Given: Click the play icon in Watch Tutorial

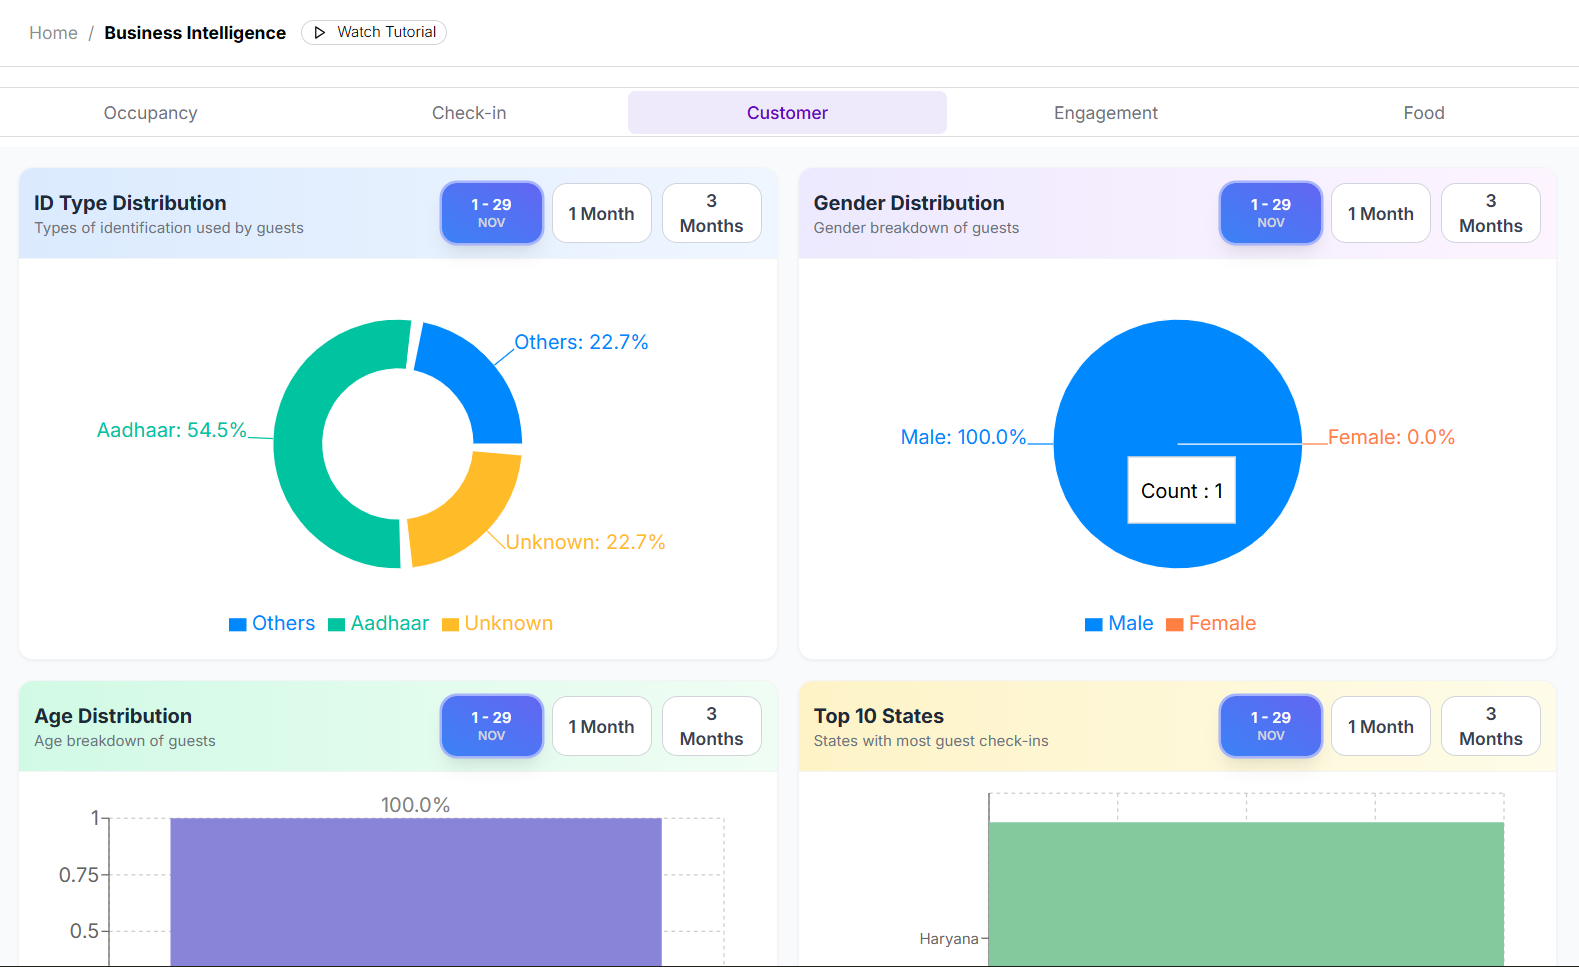Looking at the screenshot, I should click(x=320, y=33).
